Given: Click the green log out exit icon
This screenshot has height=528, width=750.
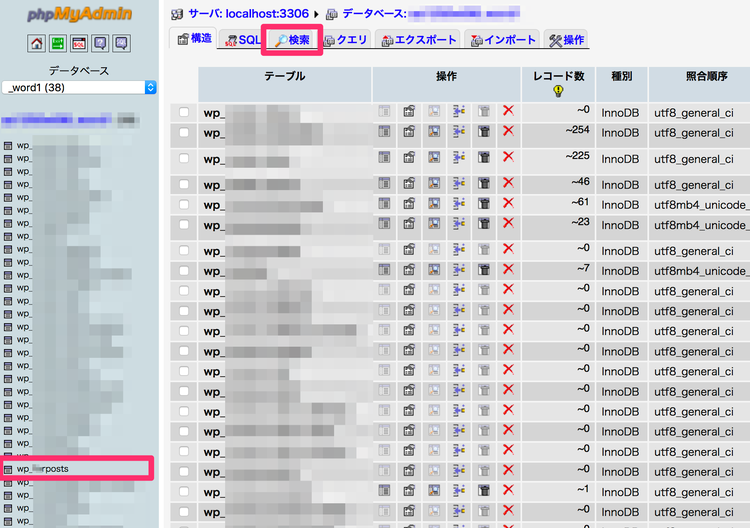Looking at the screenshot, I should point(57,44).
